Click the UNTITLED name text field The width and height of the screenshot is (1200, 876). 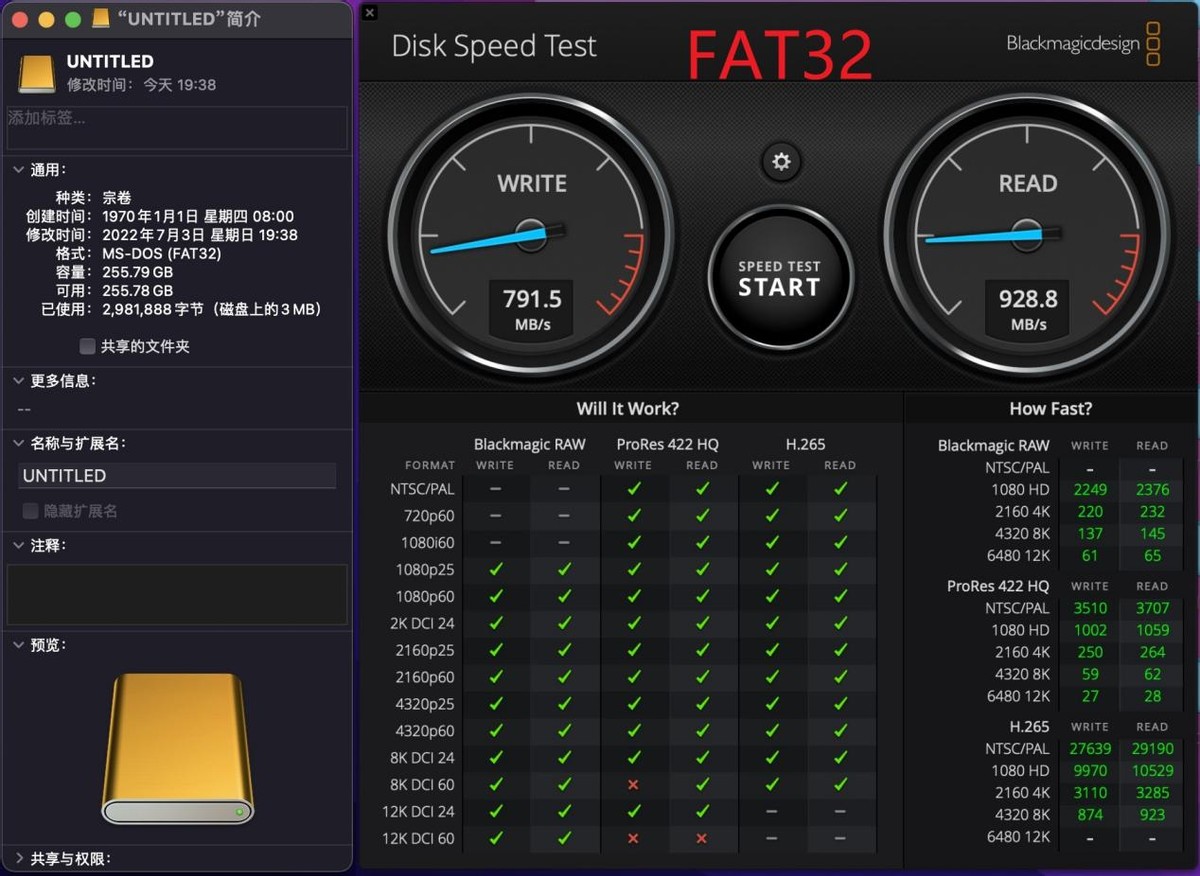[x=177, y=476]
